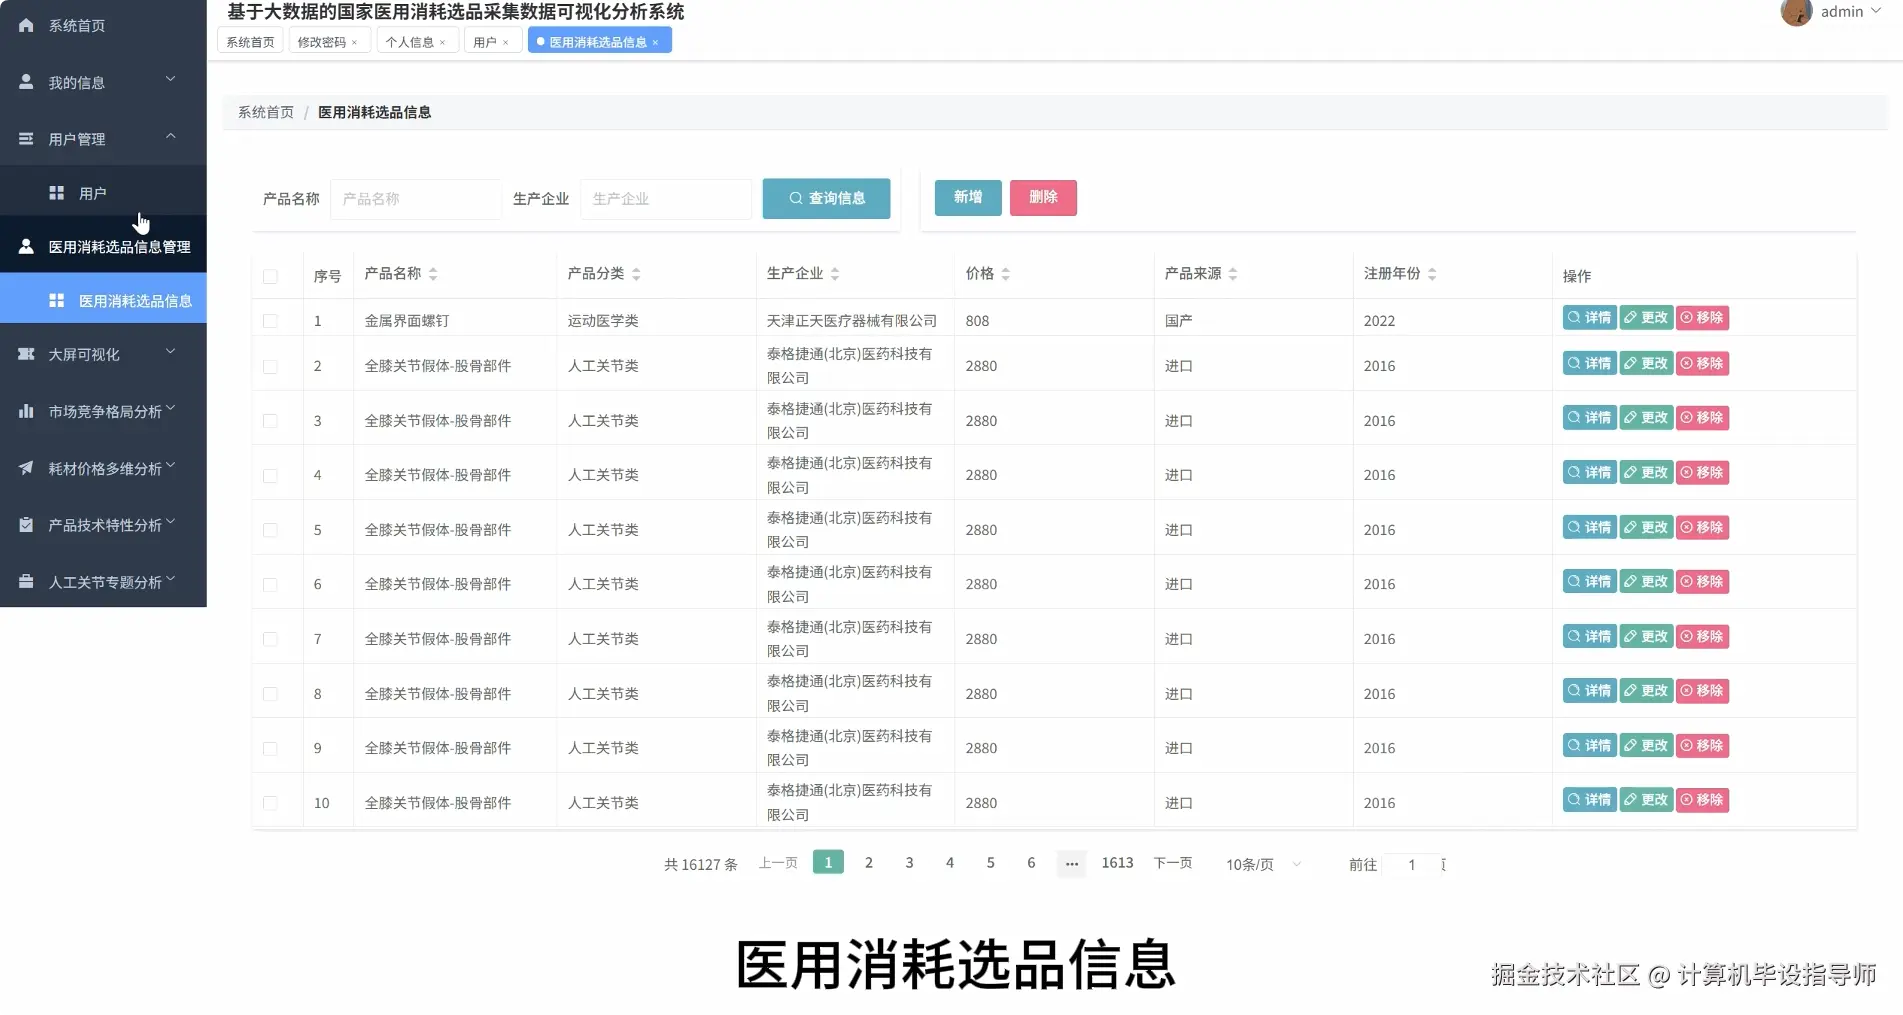1903x1015 pixels.
Task: Open the admin account dropdown arrow
Action: click(1876, 11)
